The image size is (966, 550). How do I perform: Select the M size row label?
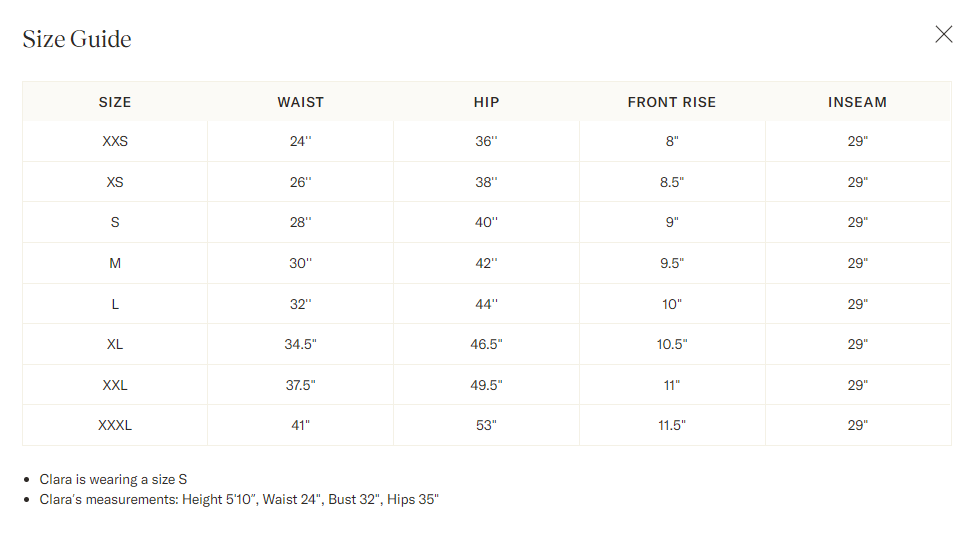[x=115, y=264]
